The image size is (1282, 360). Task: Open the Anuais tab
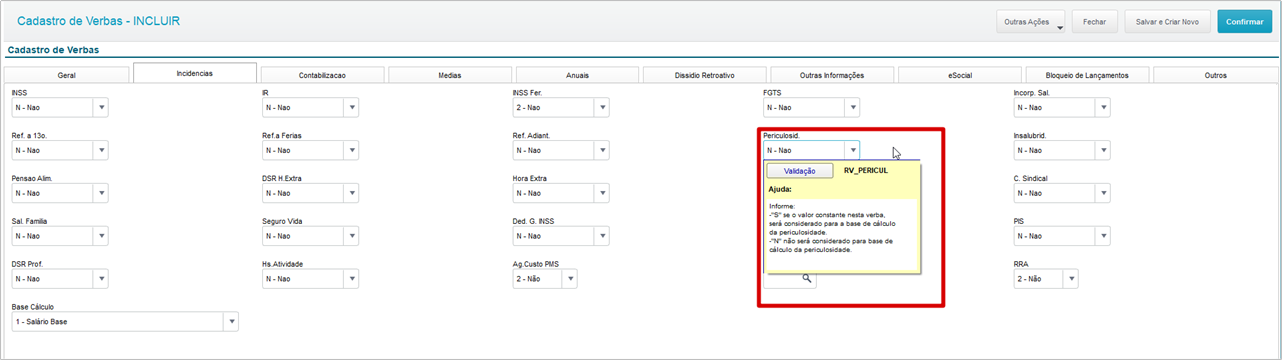pyautogui.click(x=577, y=75)
